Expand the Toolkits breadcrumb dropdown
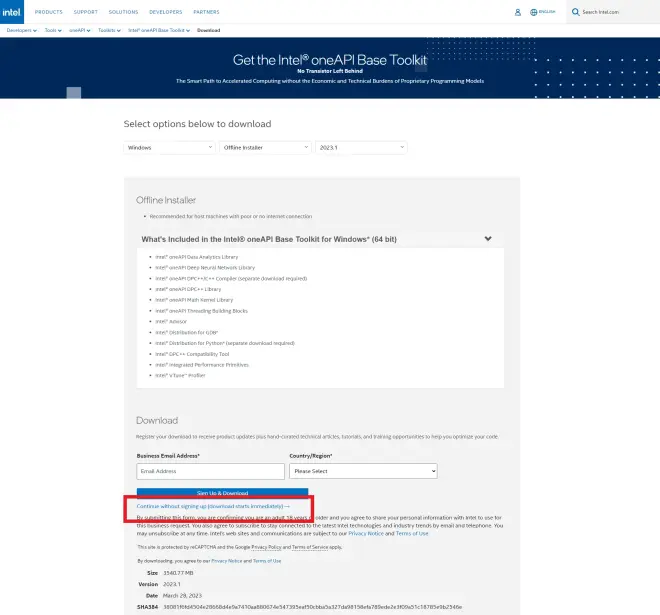Image resolution: width=660 pixels, height=615 pixels. pos(109,30)
